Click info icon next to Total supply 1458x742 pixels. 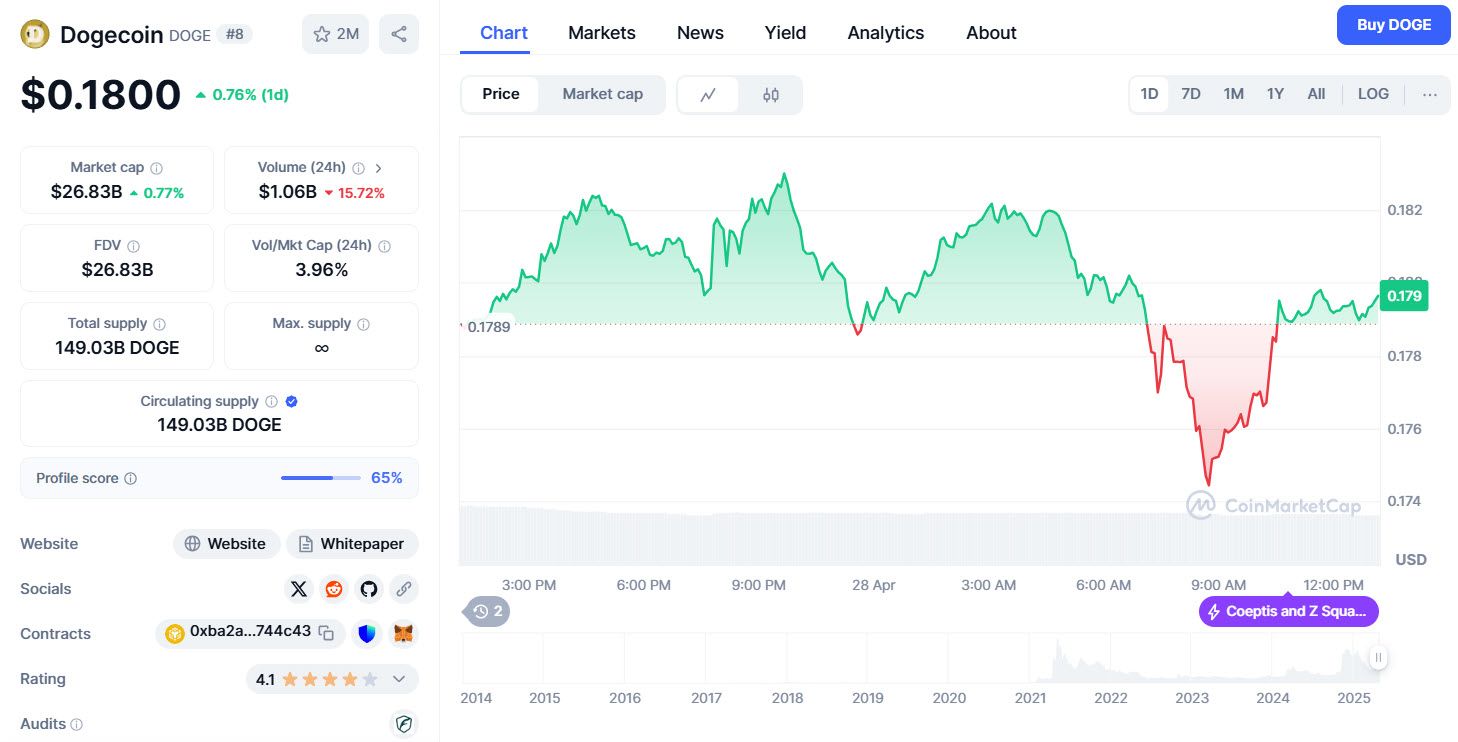(x=160, y=324)
